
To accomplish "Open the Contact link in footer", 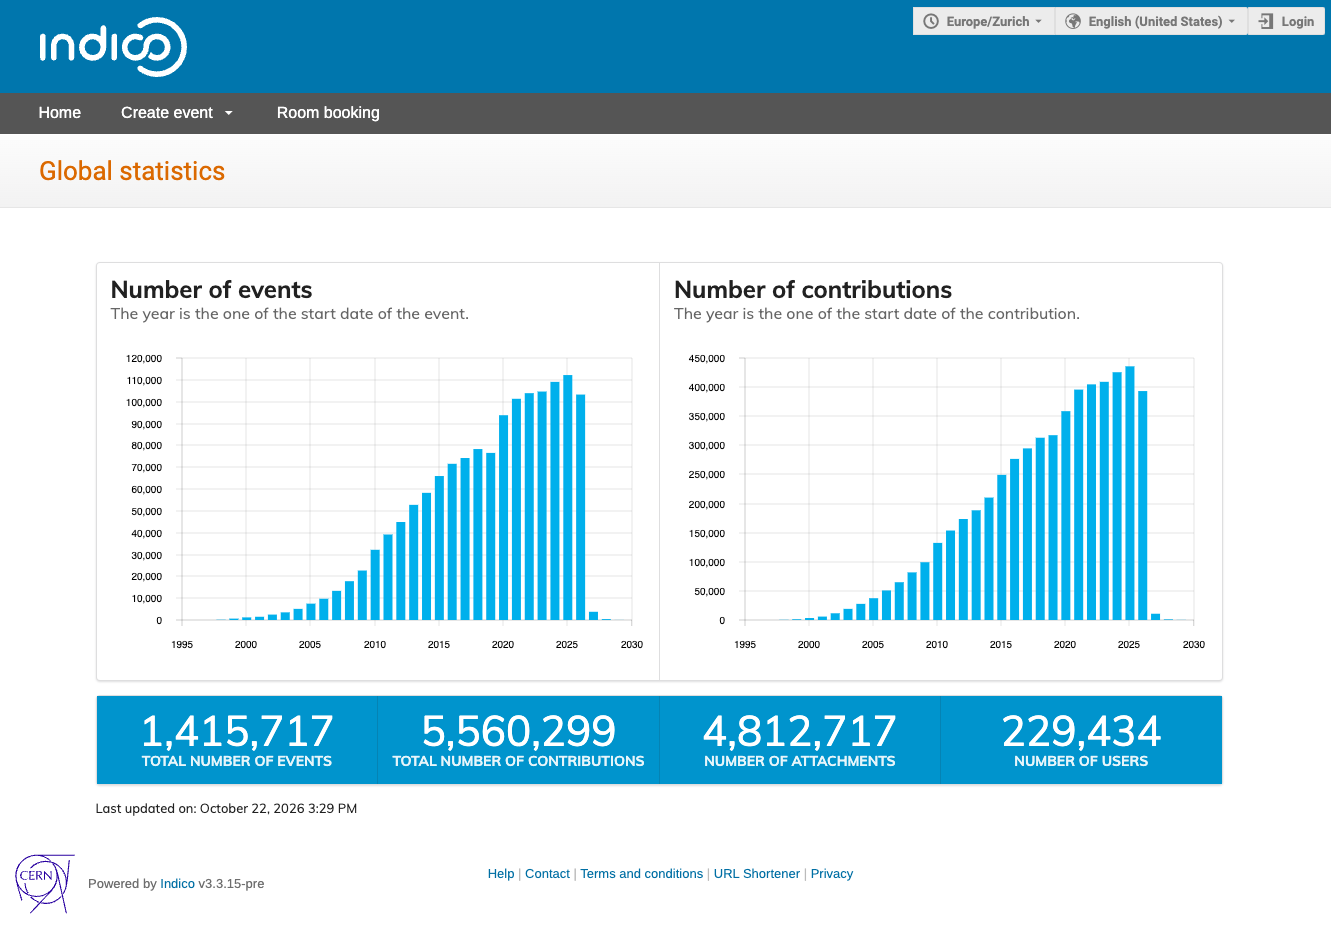I will click(547, 874).
